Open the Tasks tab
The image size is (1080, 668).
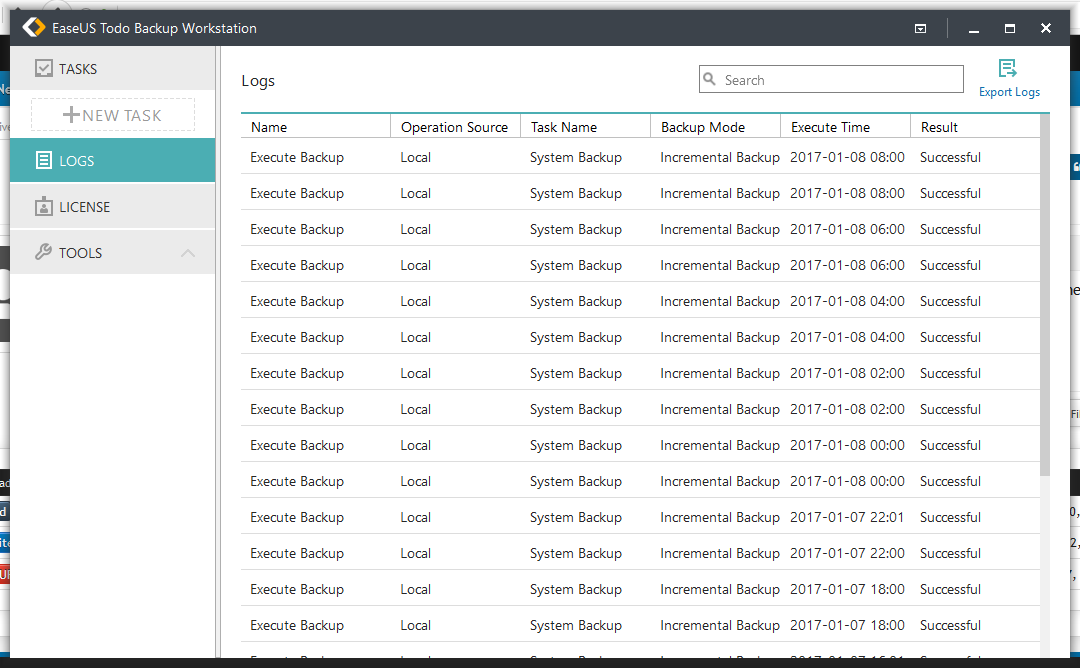112,69
